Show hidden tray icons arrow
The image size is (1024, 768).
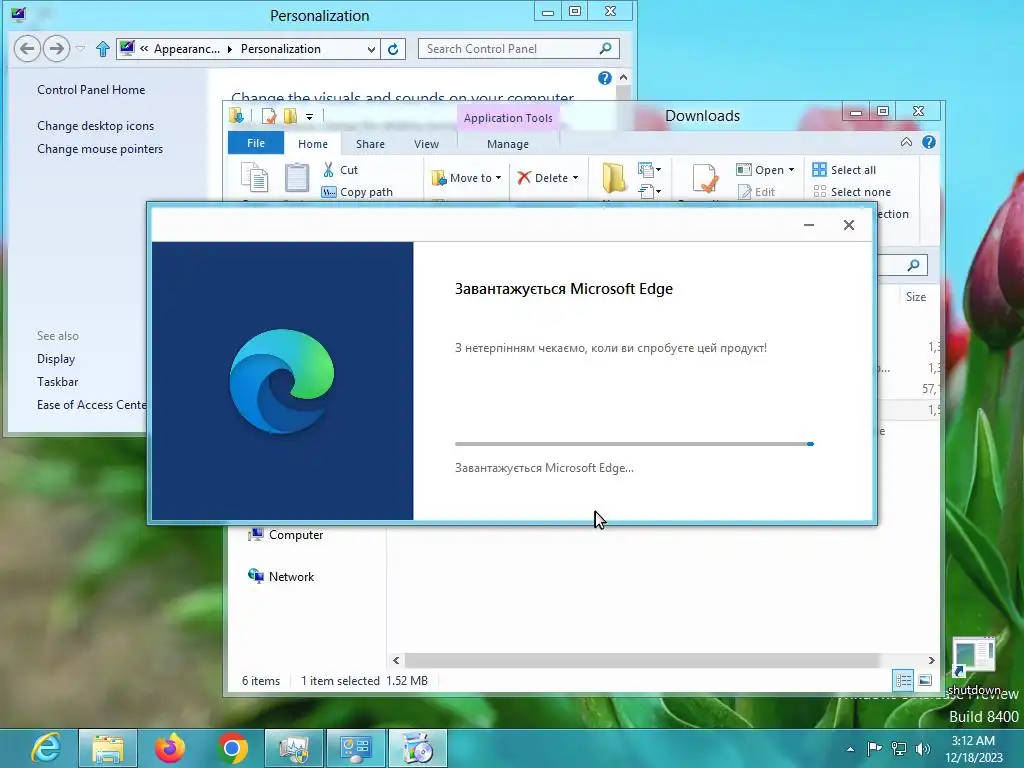point(850,749)
